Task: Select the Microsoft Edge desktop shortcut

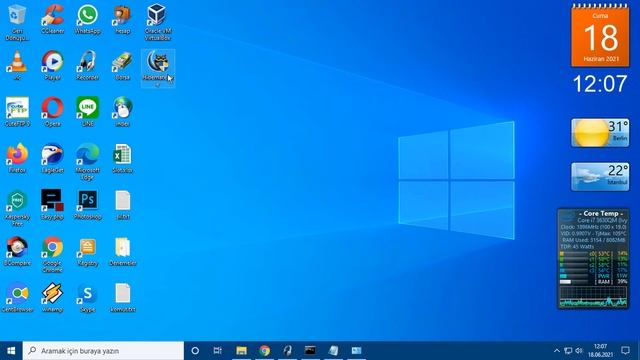Action: 88,162
